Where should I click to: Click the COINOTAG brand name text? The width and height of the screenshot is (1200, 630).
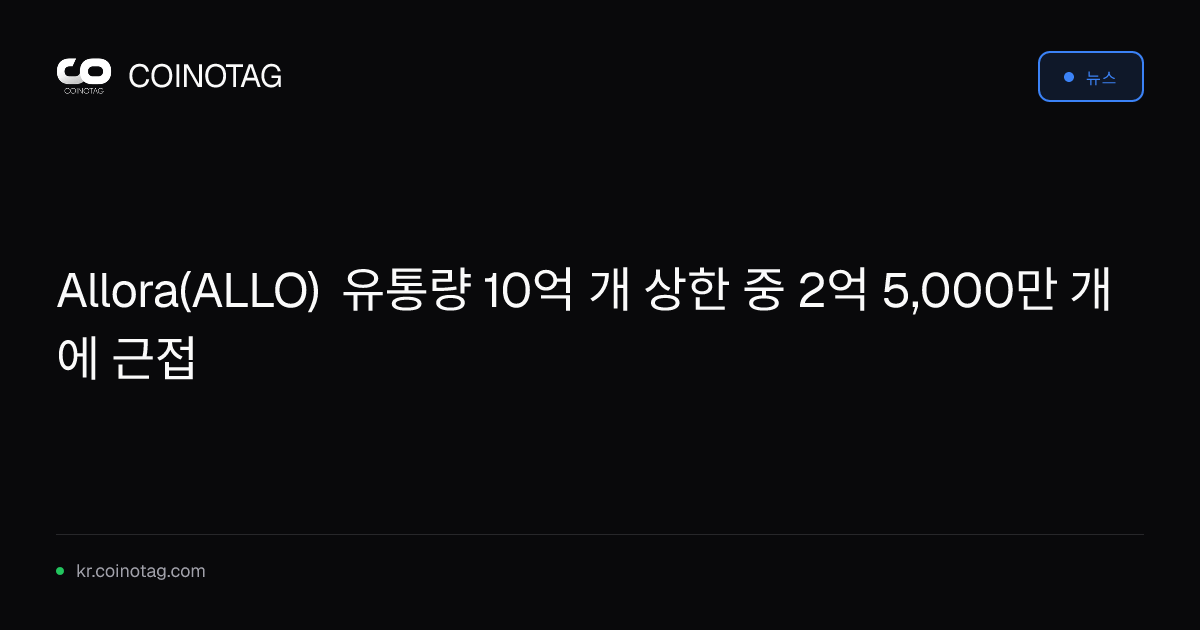click(205, 76)
